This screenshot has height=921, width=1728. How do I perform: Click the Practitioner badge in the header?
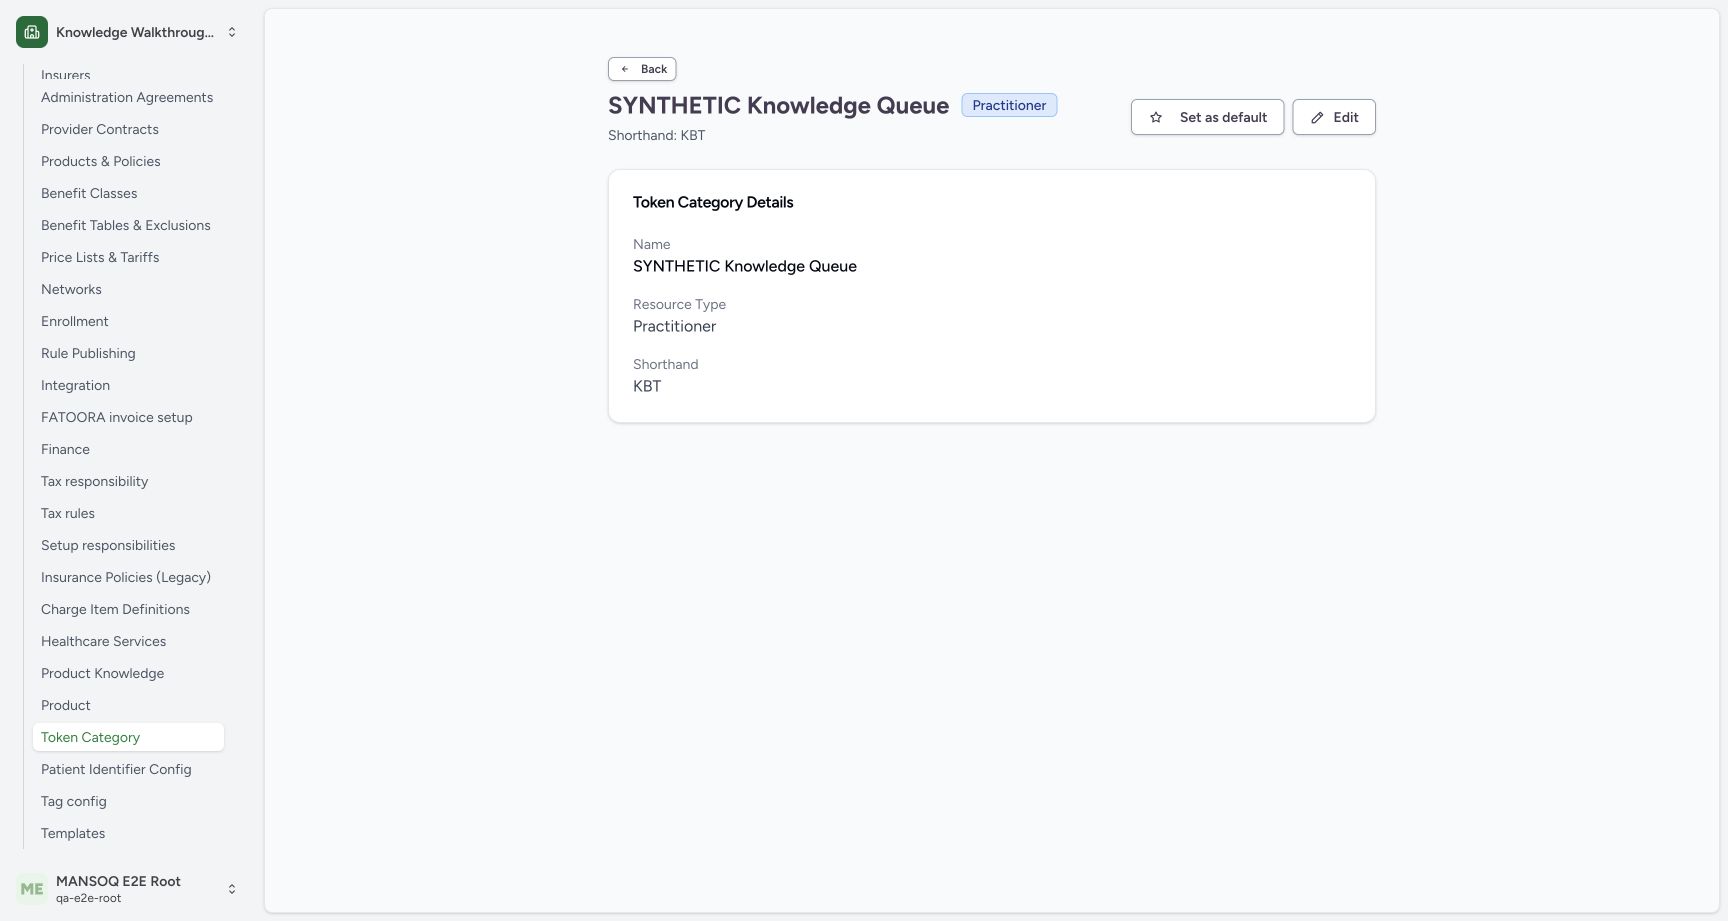[x=1009, y=105]
